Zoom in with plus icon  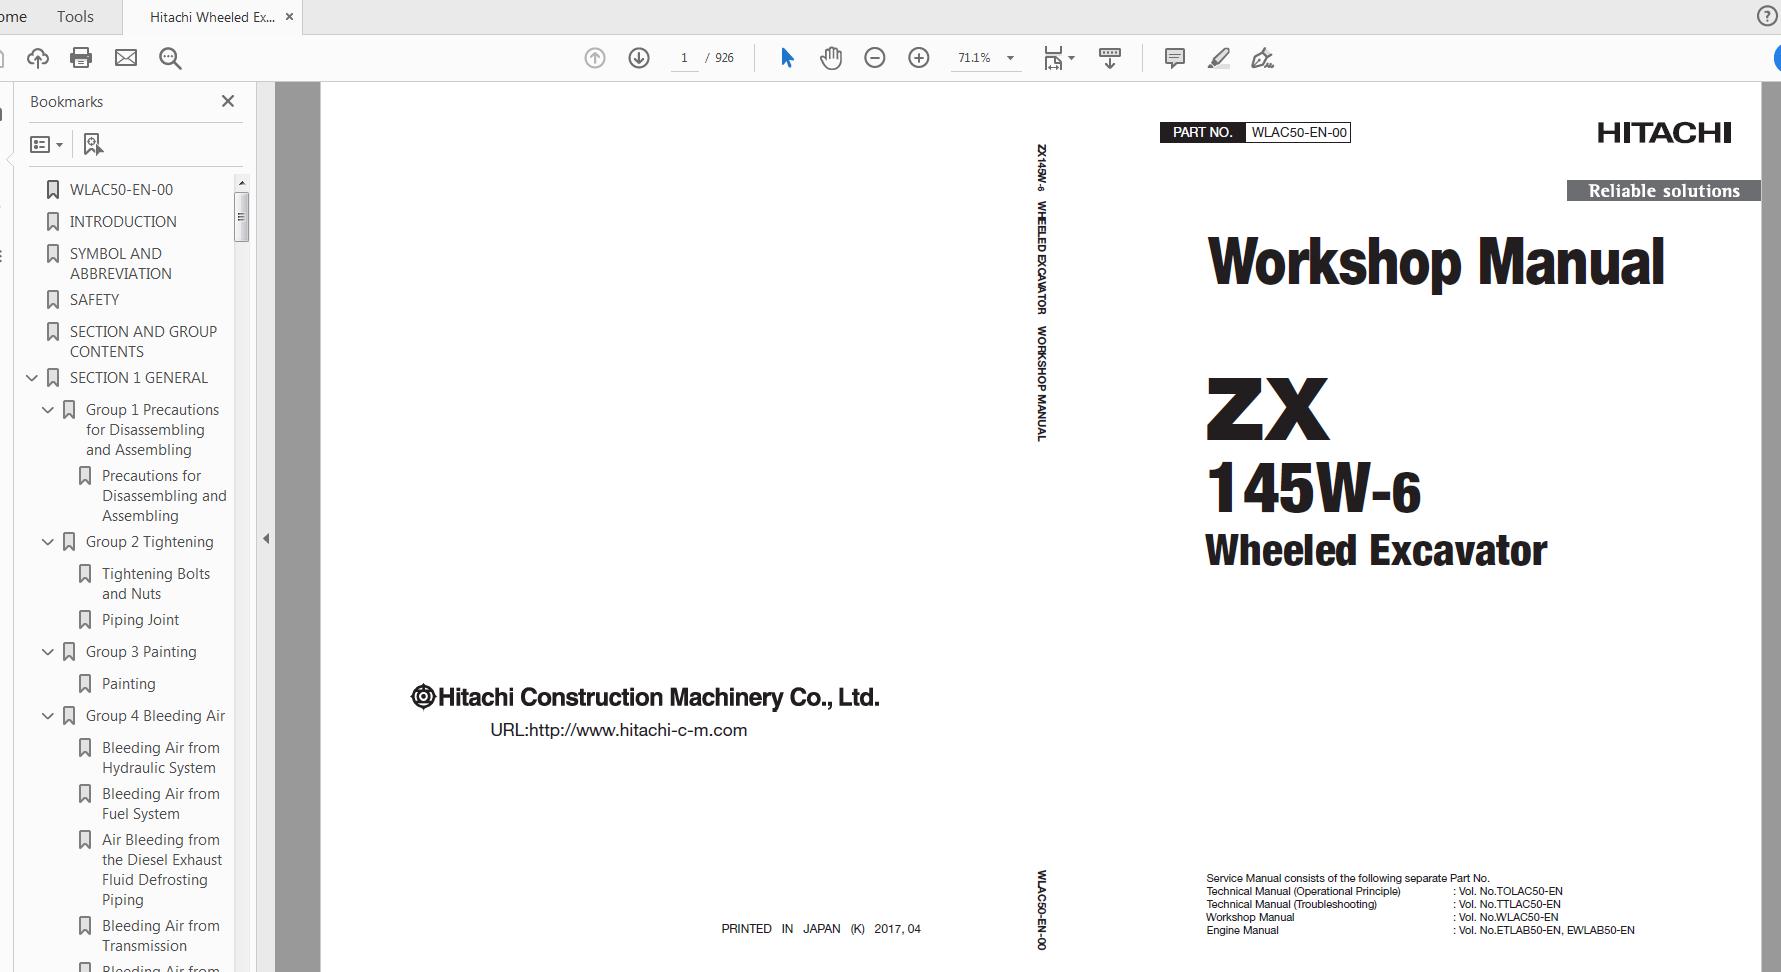pos(919,58)
